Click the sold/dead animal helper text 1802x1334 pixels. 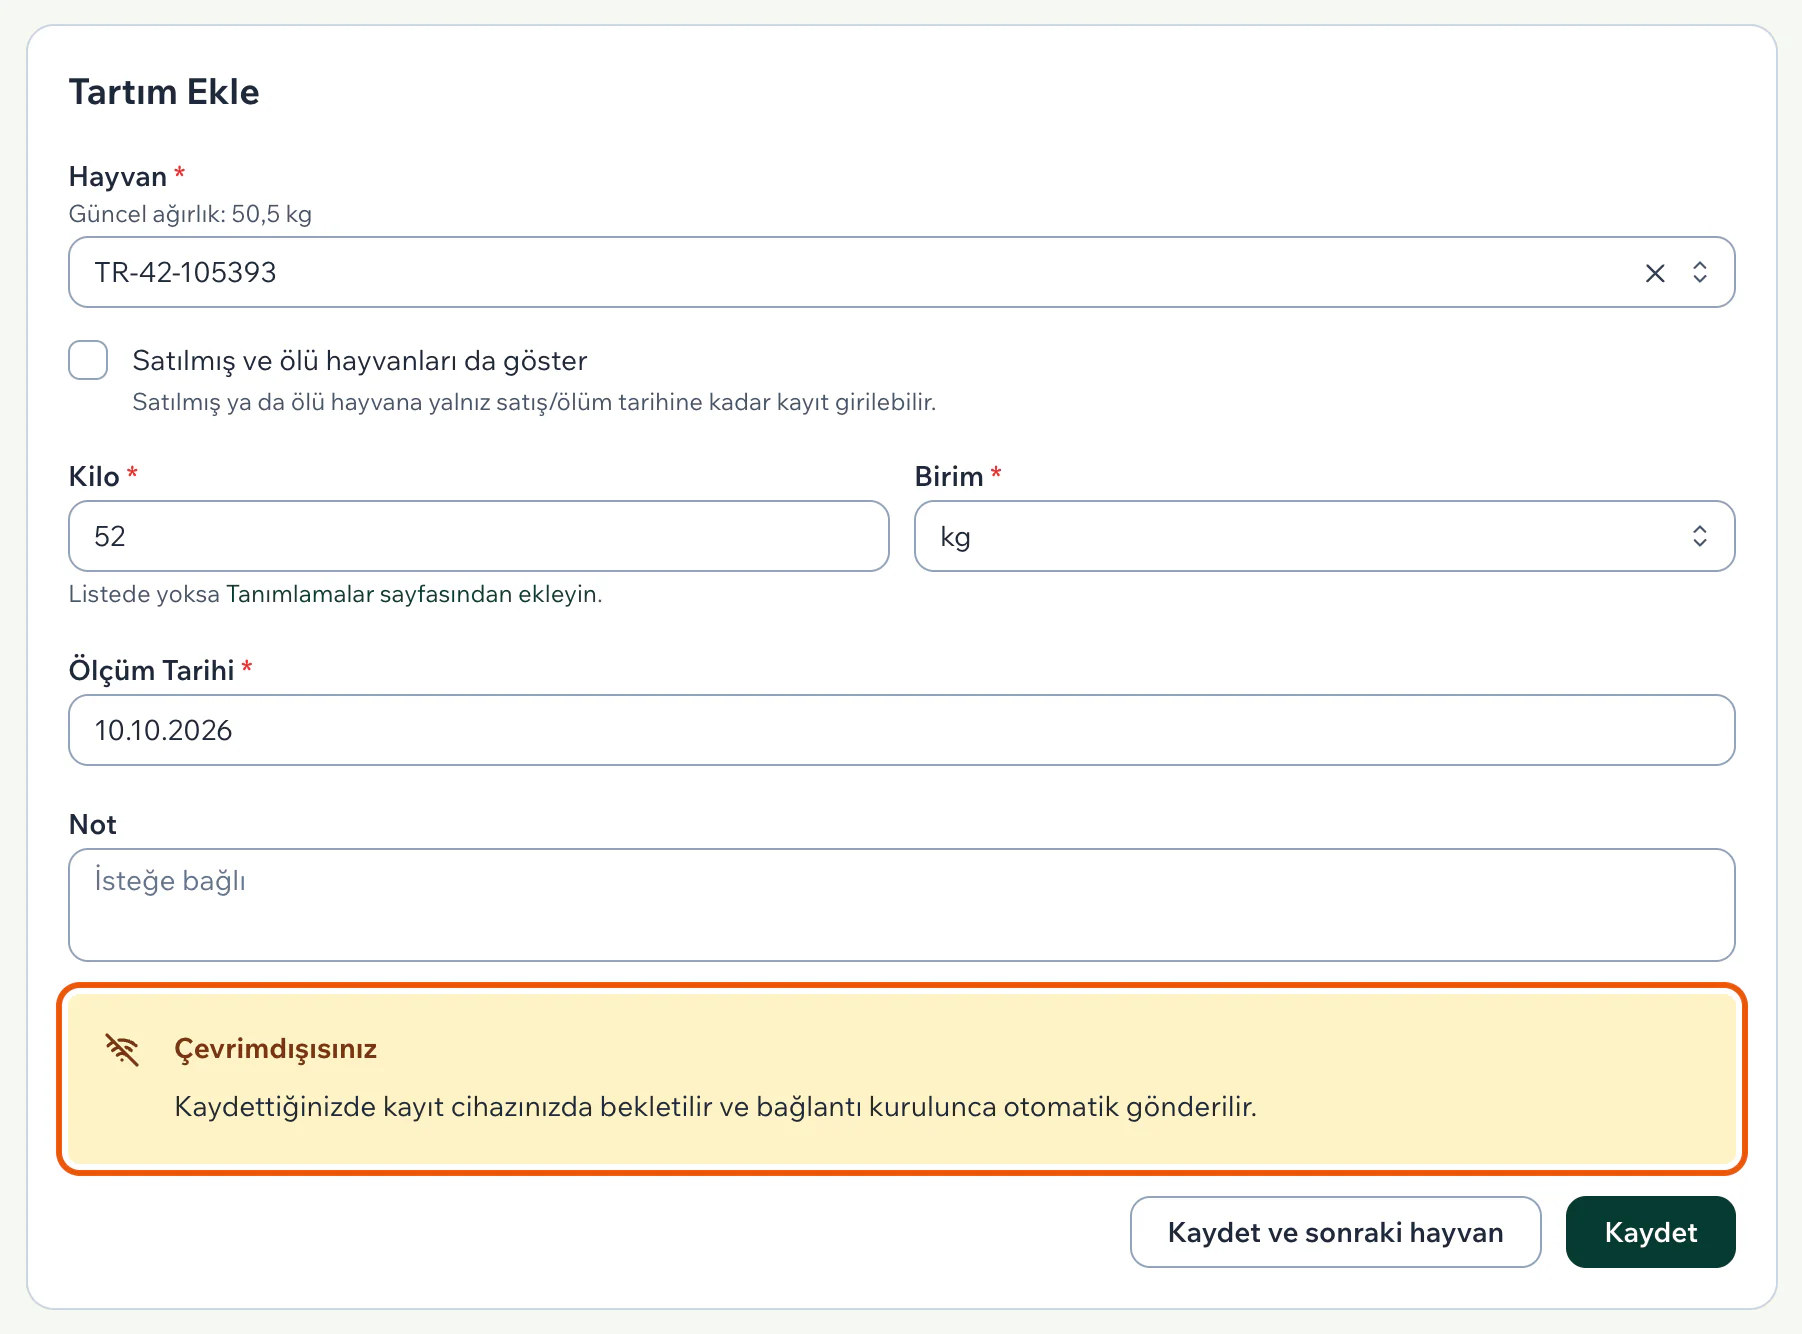(x=534, y=402)
